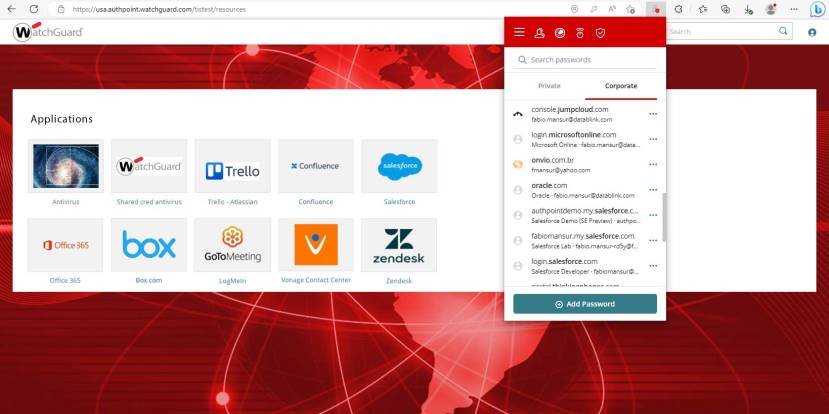Image resolution: width=829 pixels, height=414 pixels.
Task: Open the Vonage Contact Center tile
Action: click(x=316, y=245)
